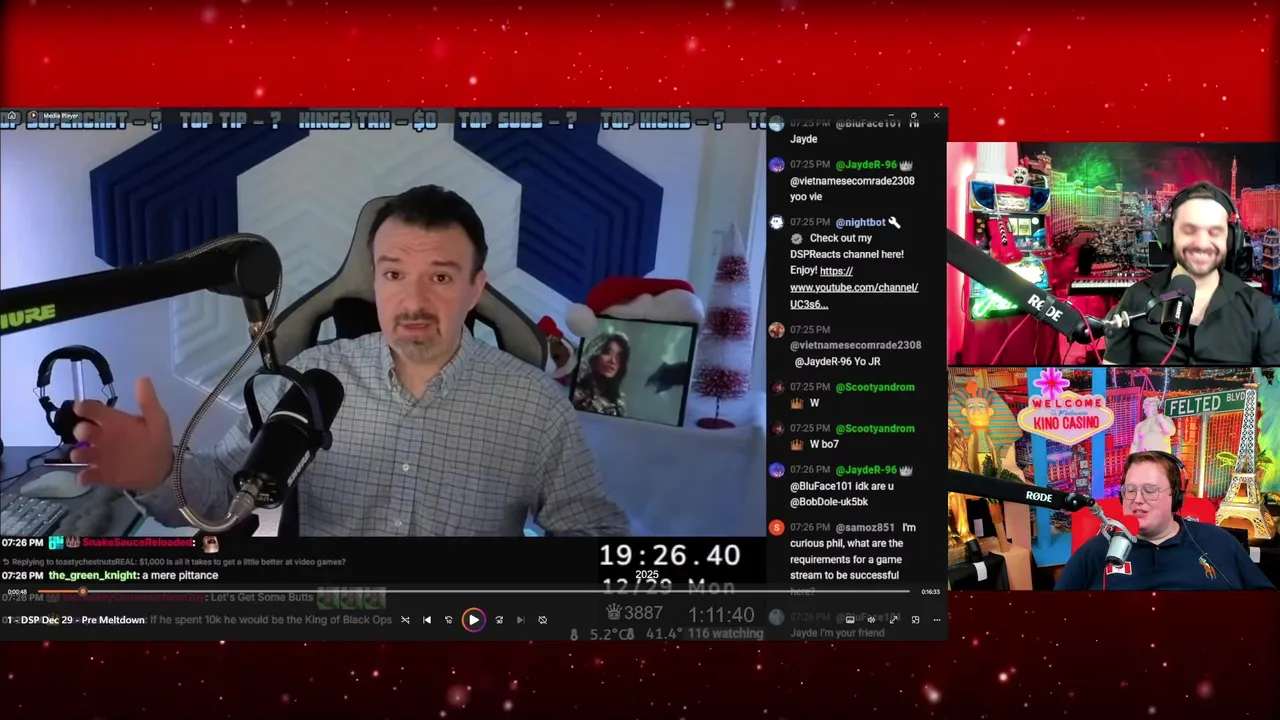Image resolution: width=1280 pixels, height=720 pixels.
Task: Close the Media Player window
Action: pyautogui.click(x=936, y=116)
